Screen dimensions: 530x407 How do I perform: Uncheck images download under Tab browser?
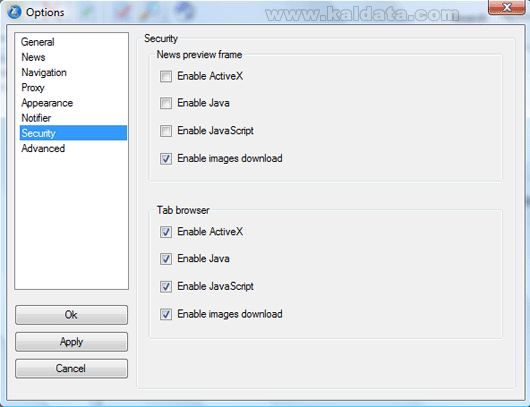coord(166,314)
